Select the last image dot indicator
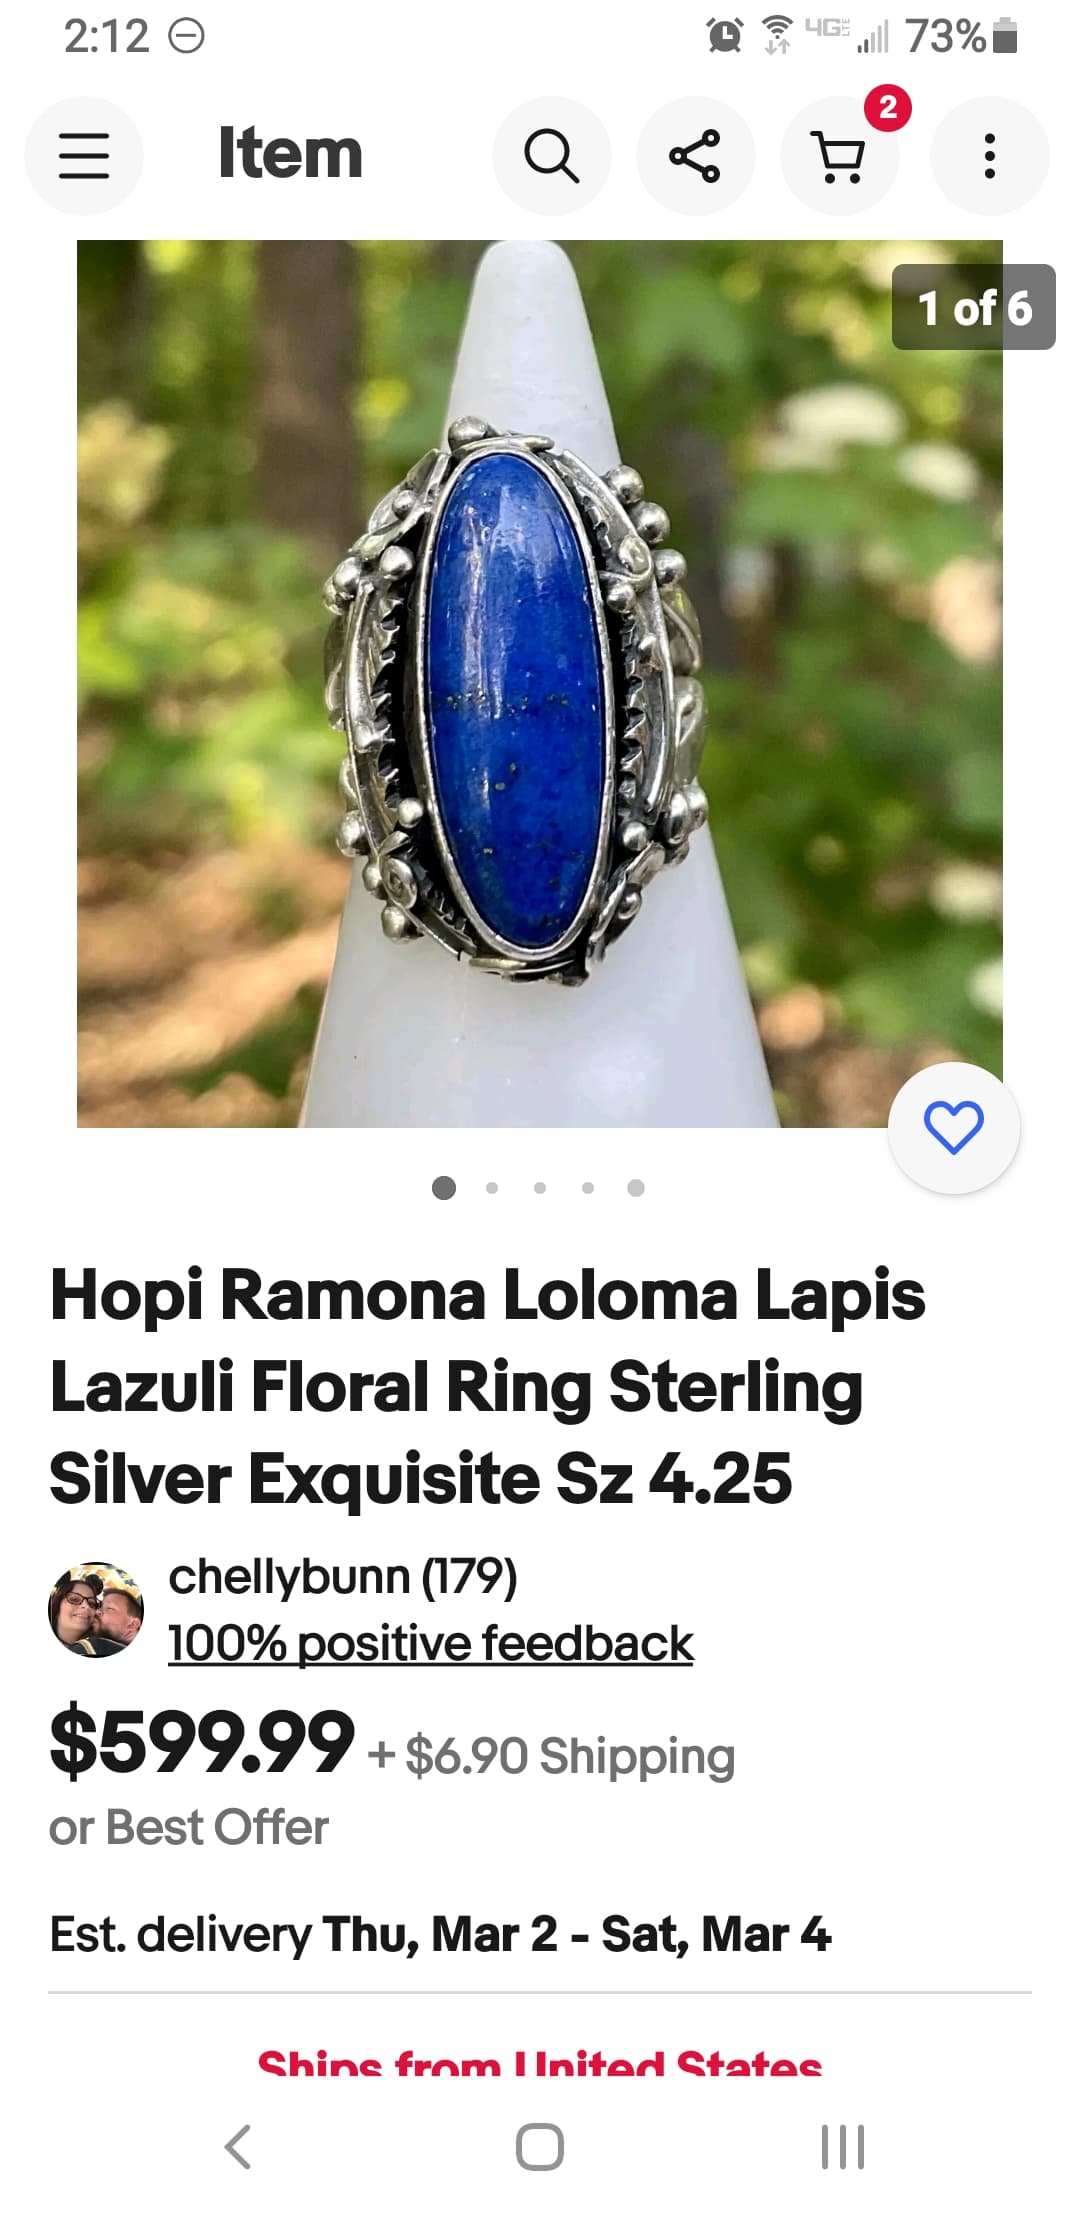This screenshot has width=1080, height=2220. click(x=636, y=1188)
